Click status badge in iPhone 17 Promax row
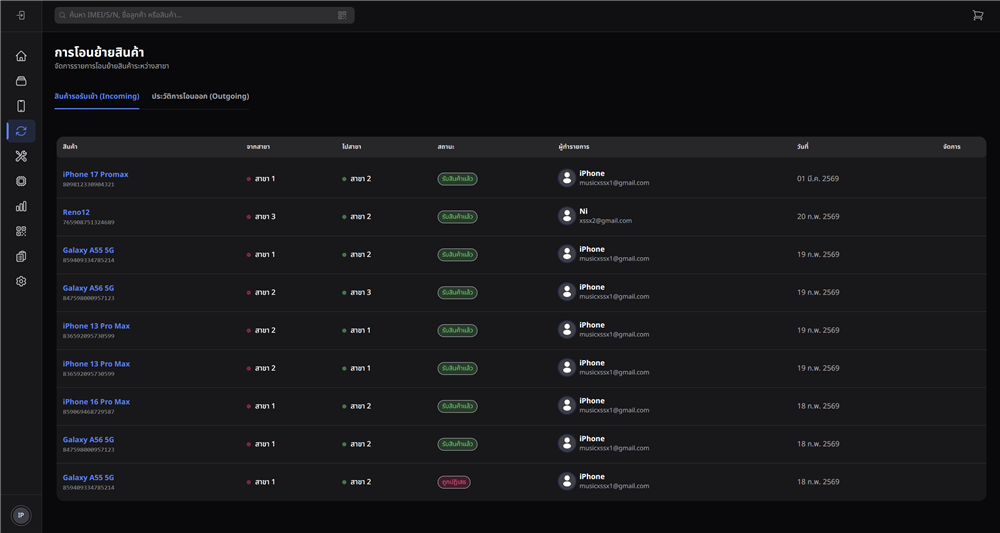 (457, 179)
